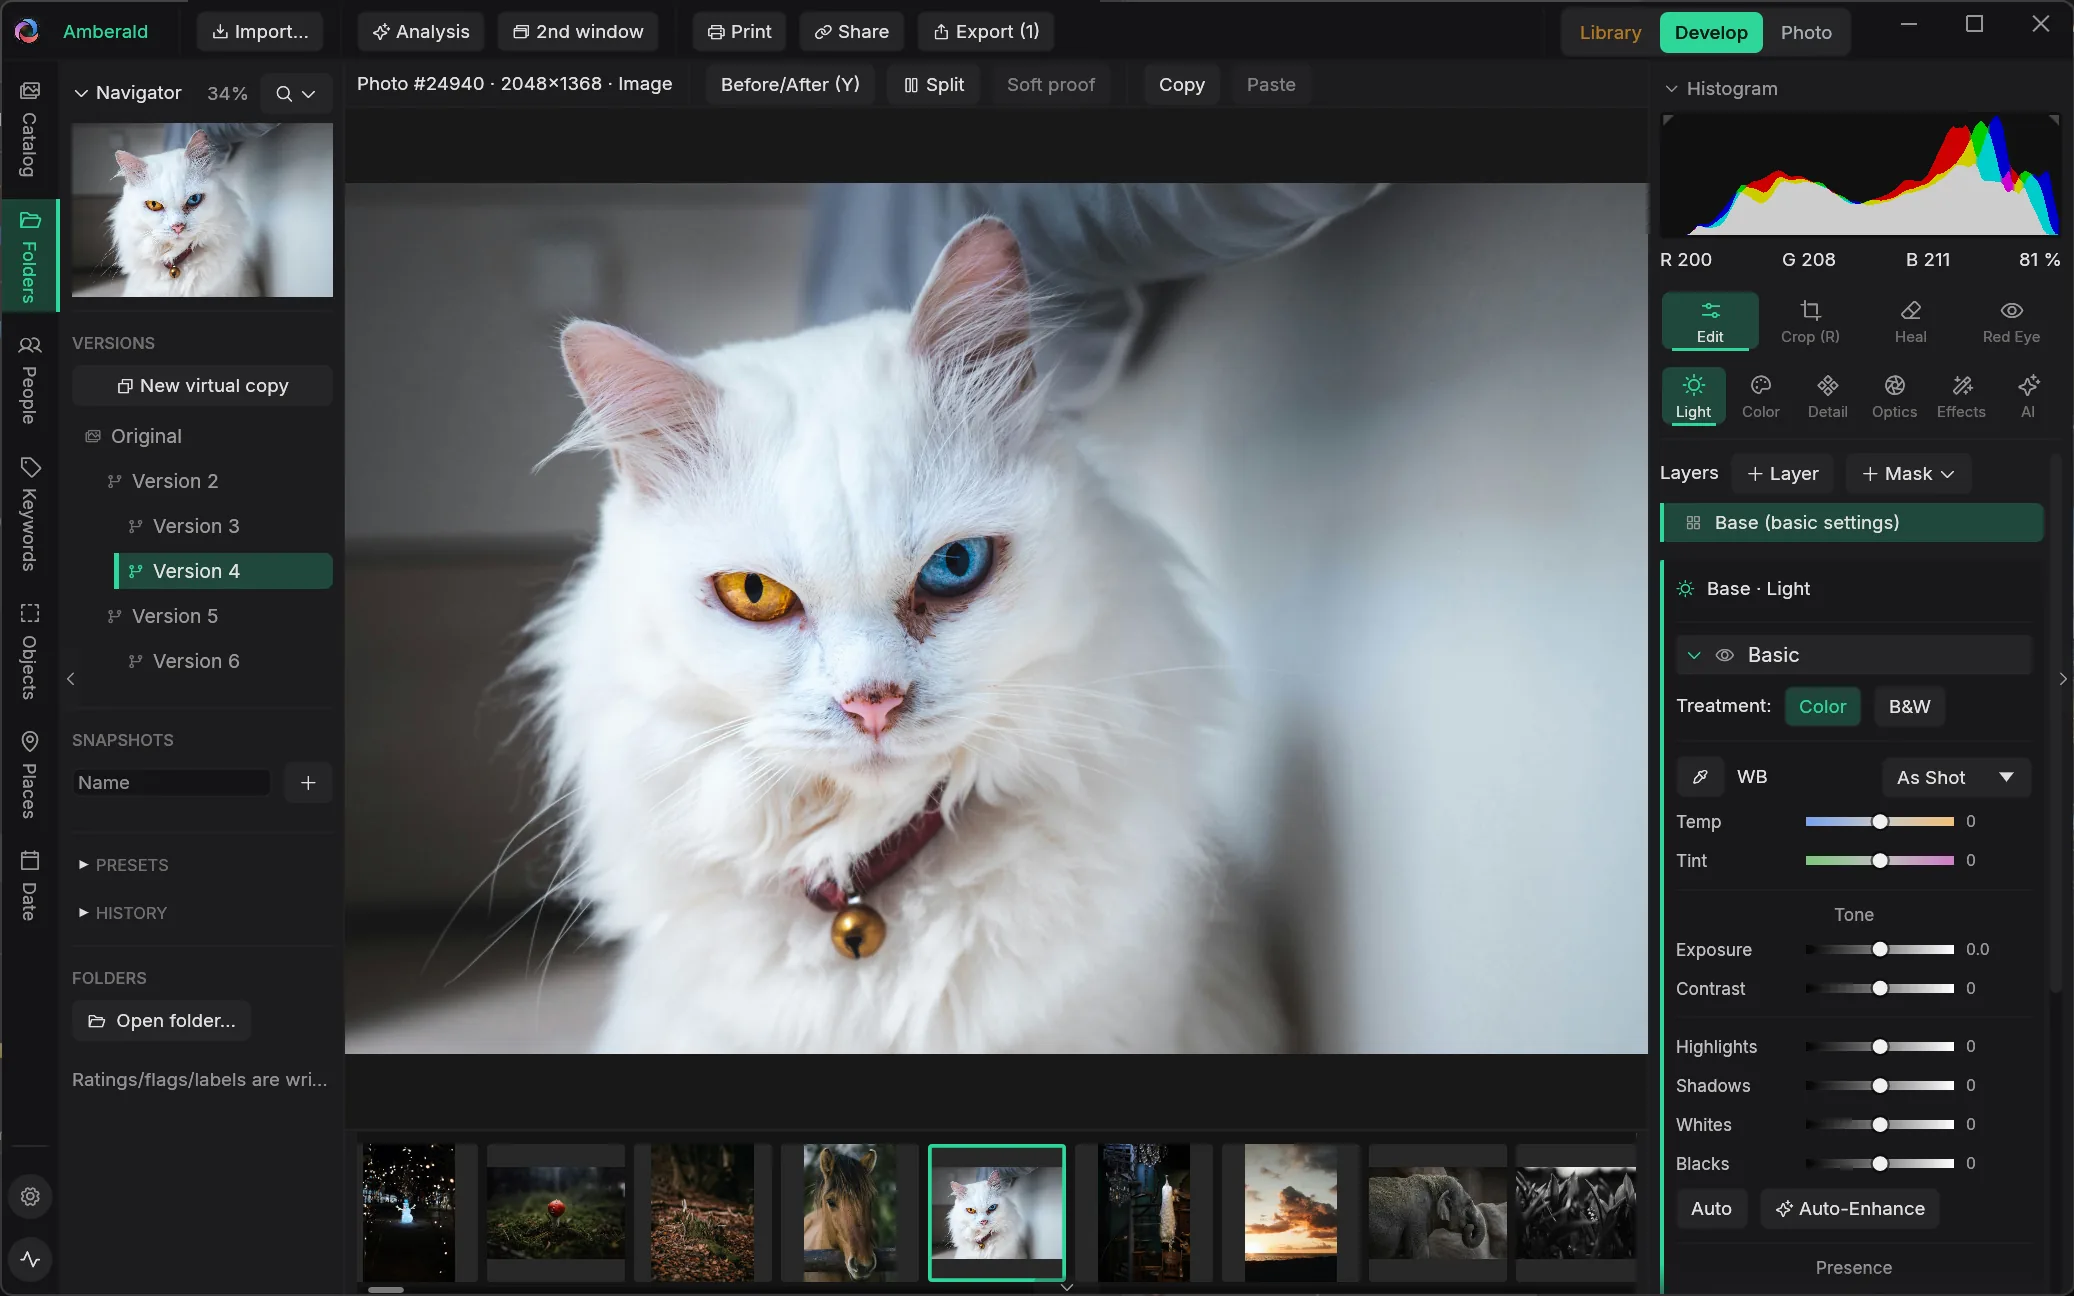The image size is (2074, 1296).
Task: Open the Effects adjustments section
Action: 1961,396
